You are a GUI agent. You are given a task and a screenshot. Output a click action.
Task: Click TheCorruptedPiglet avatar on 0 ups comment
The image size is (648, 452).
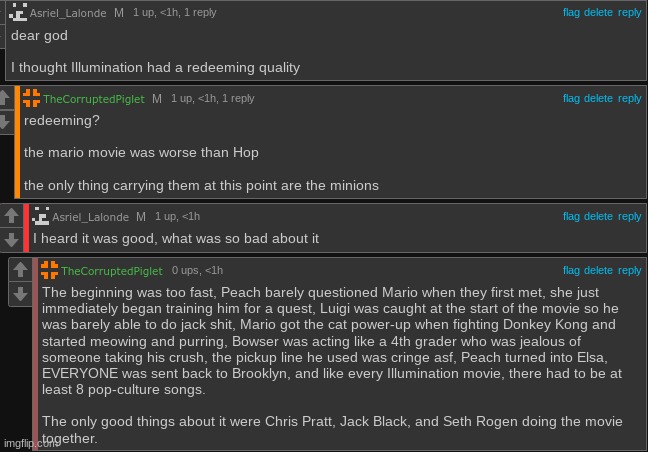(50, 270)
